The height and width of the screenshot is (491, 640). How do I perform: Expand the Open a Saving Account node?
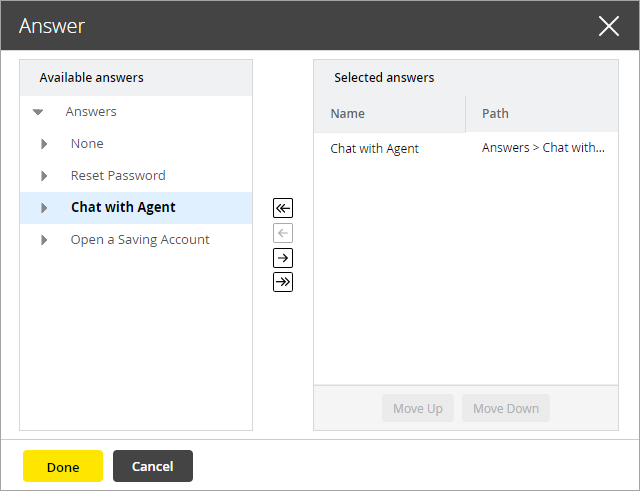click(44, 240)
